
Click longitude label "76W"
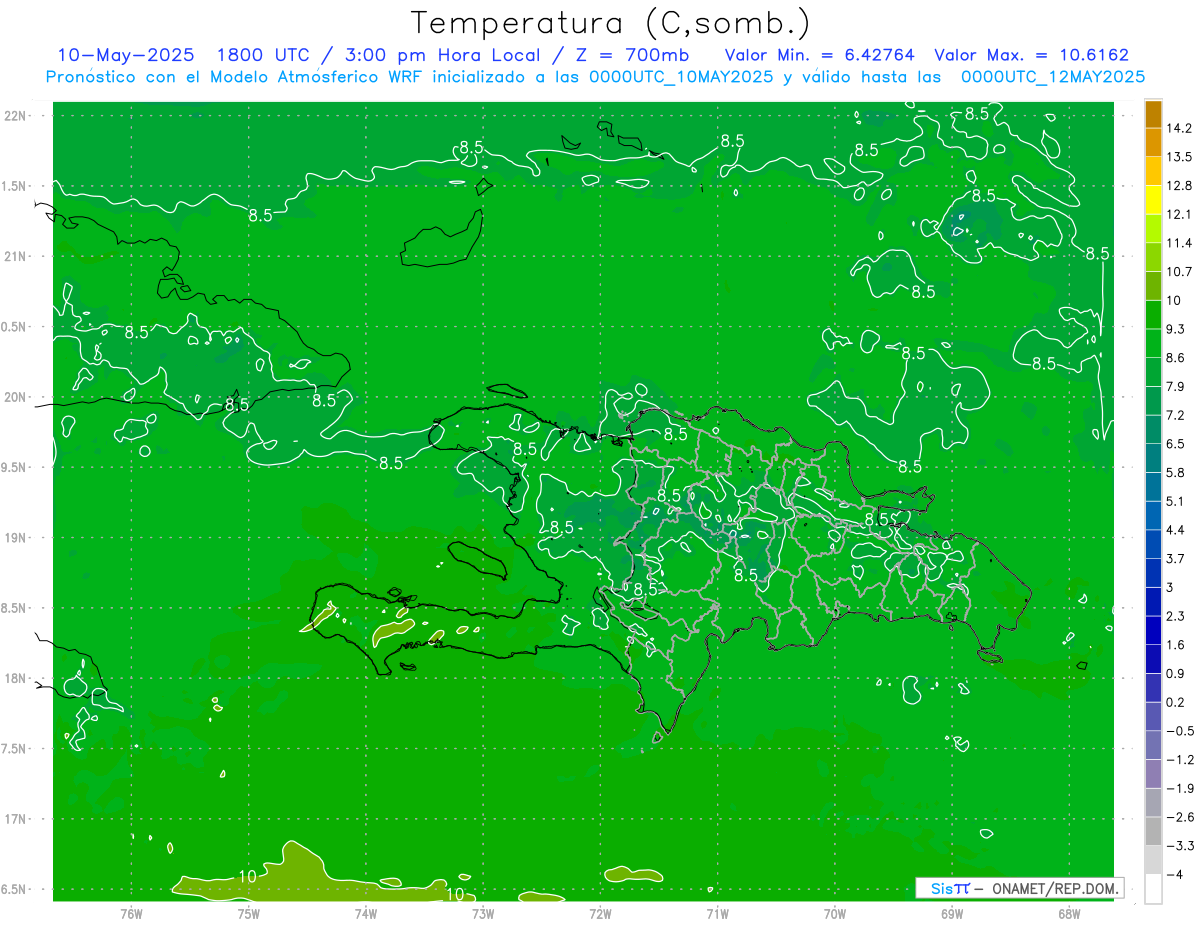click(131, 913)
